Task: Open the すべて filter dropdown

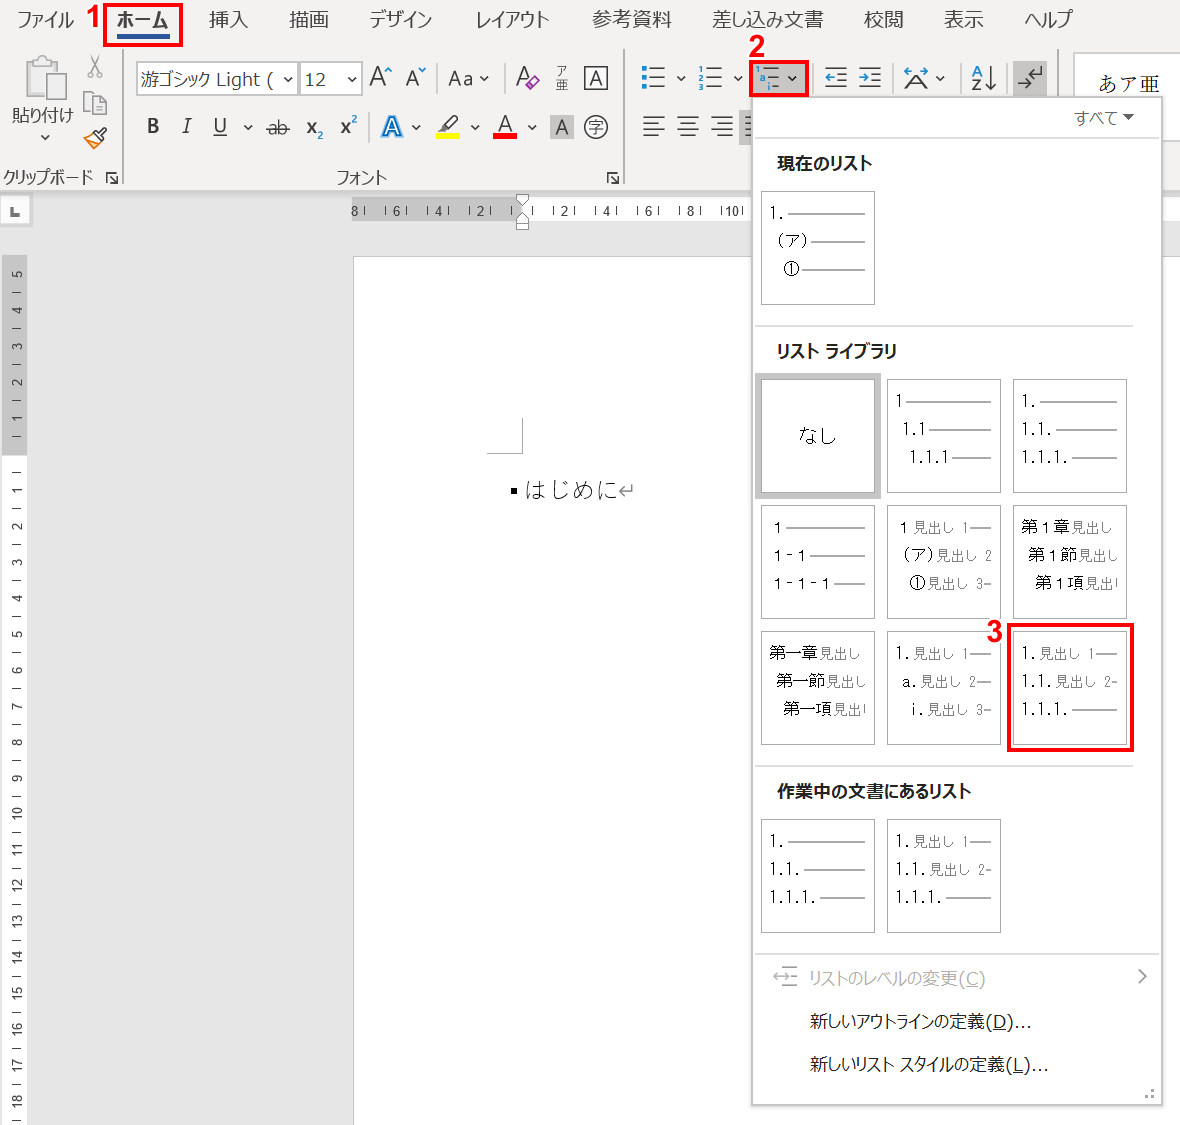Action: pos(1103,118)
